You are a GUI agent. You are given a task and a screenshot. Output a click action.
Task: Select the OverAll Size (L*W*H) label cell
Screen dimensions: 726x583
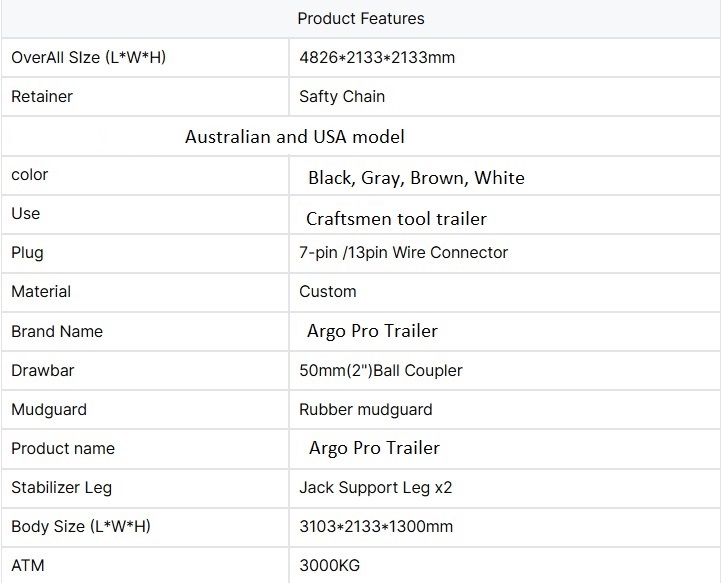[x=88, y=57]
